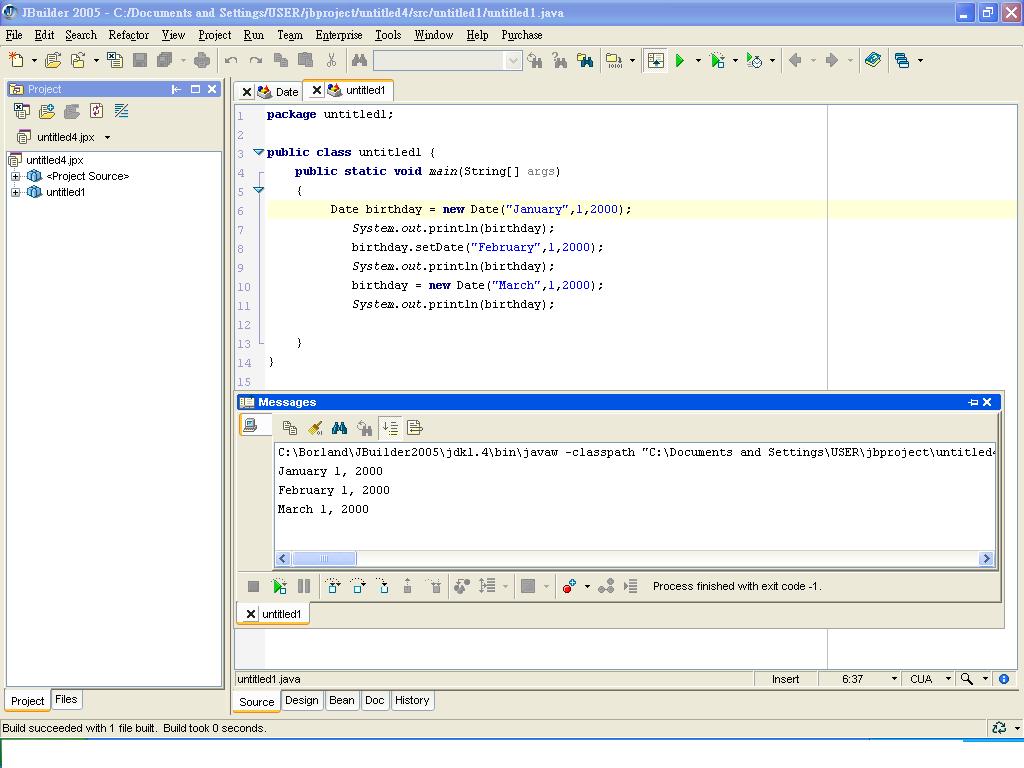Viewport: 1024px width, 768px height.
Task: Toggle the list-lines filter icon in Project panel
Action: click(x=121, y=111)
